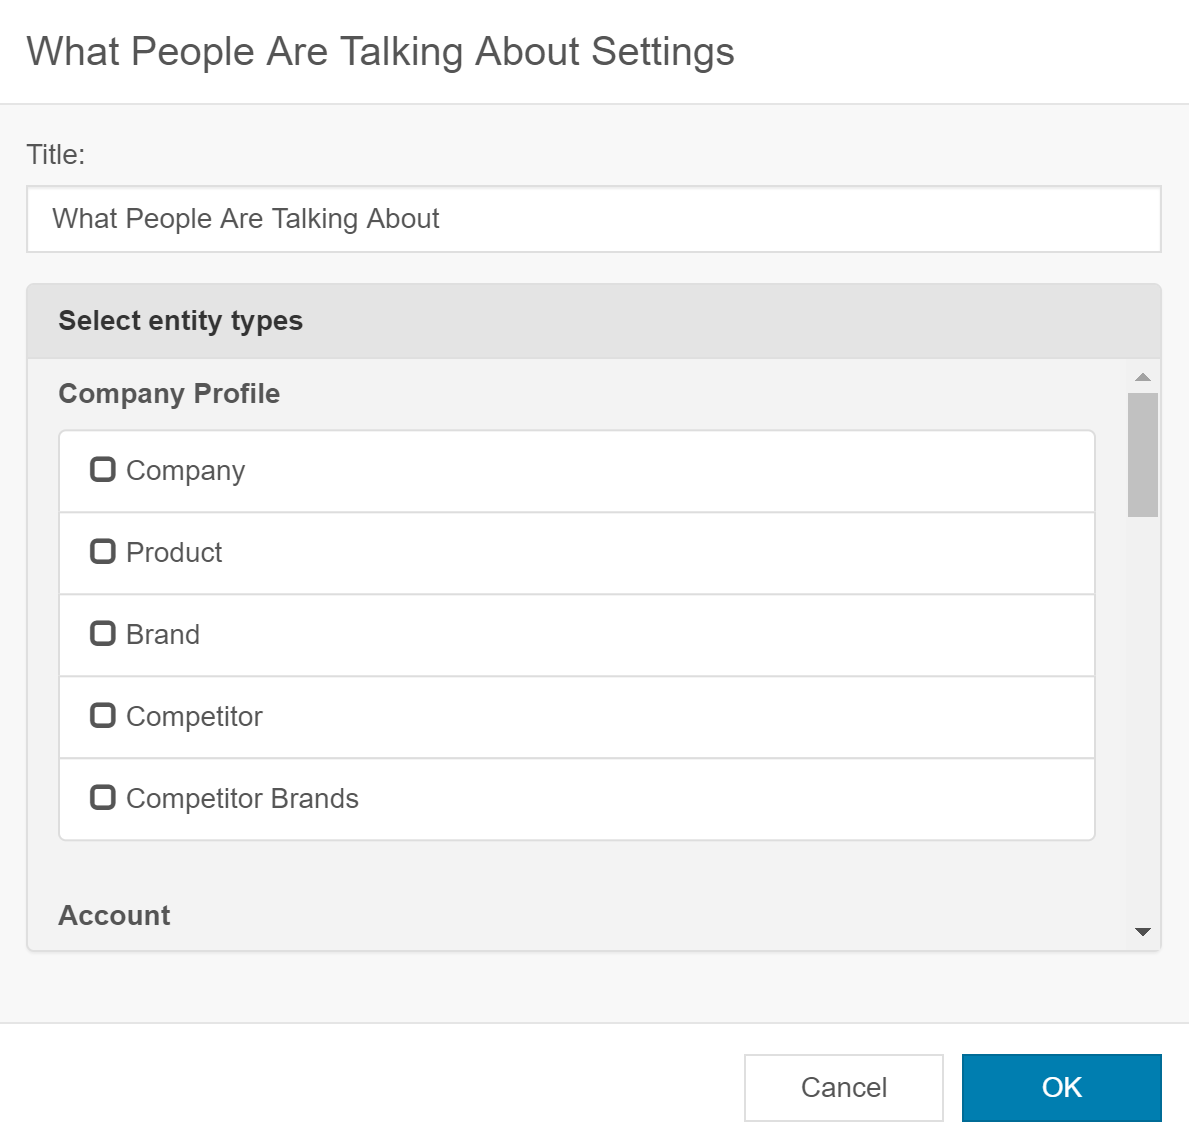The height and width of the screenshot is (1146, 1189).
Task: Check the Company checkbox
Action: click(102, 469)
